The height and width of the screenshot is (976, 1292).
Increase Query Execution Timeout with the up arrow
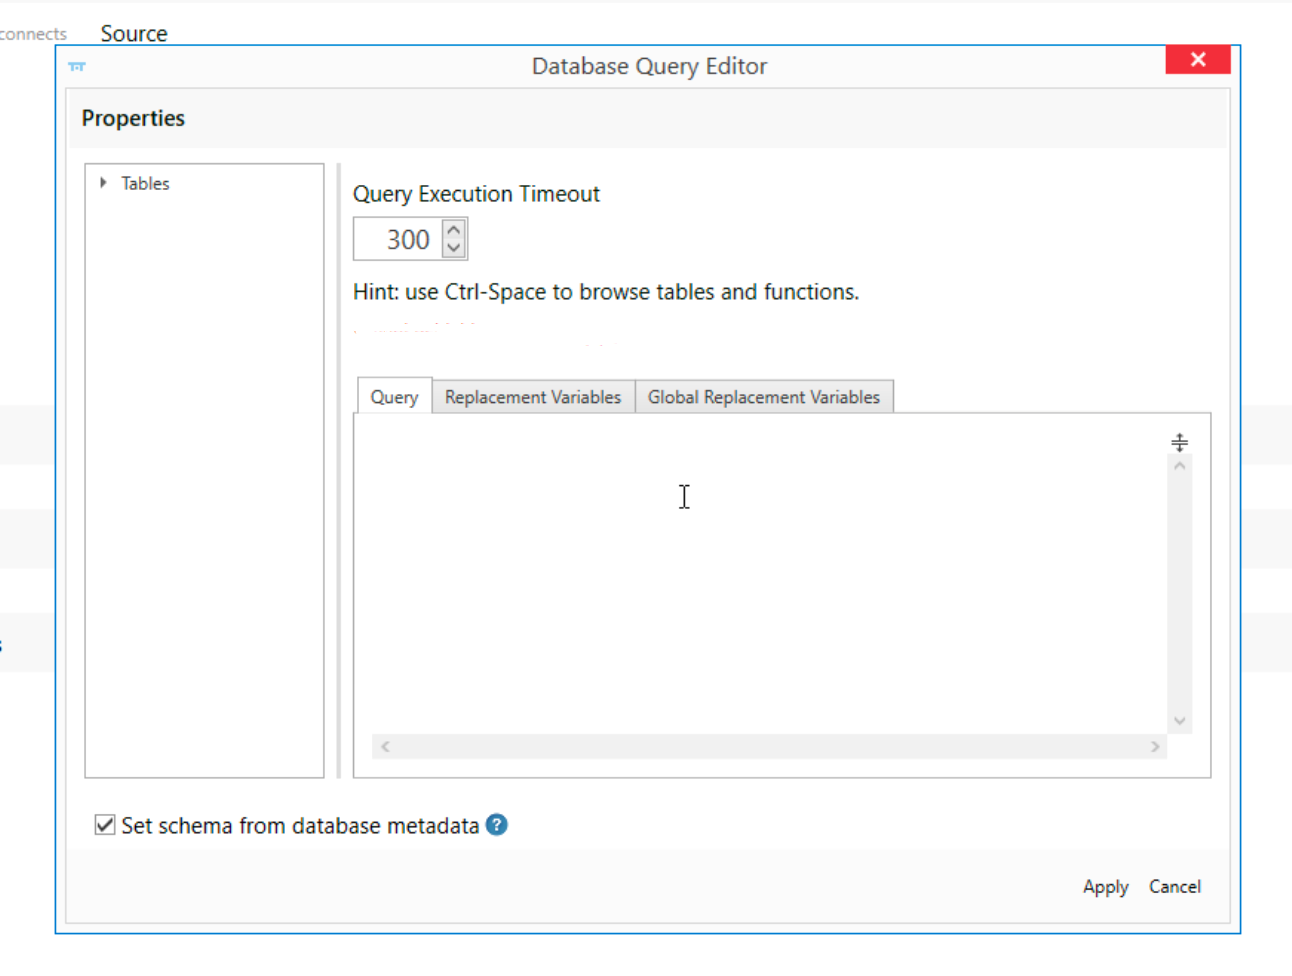(452, 228)
